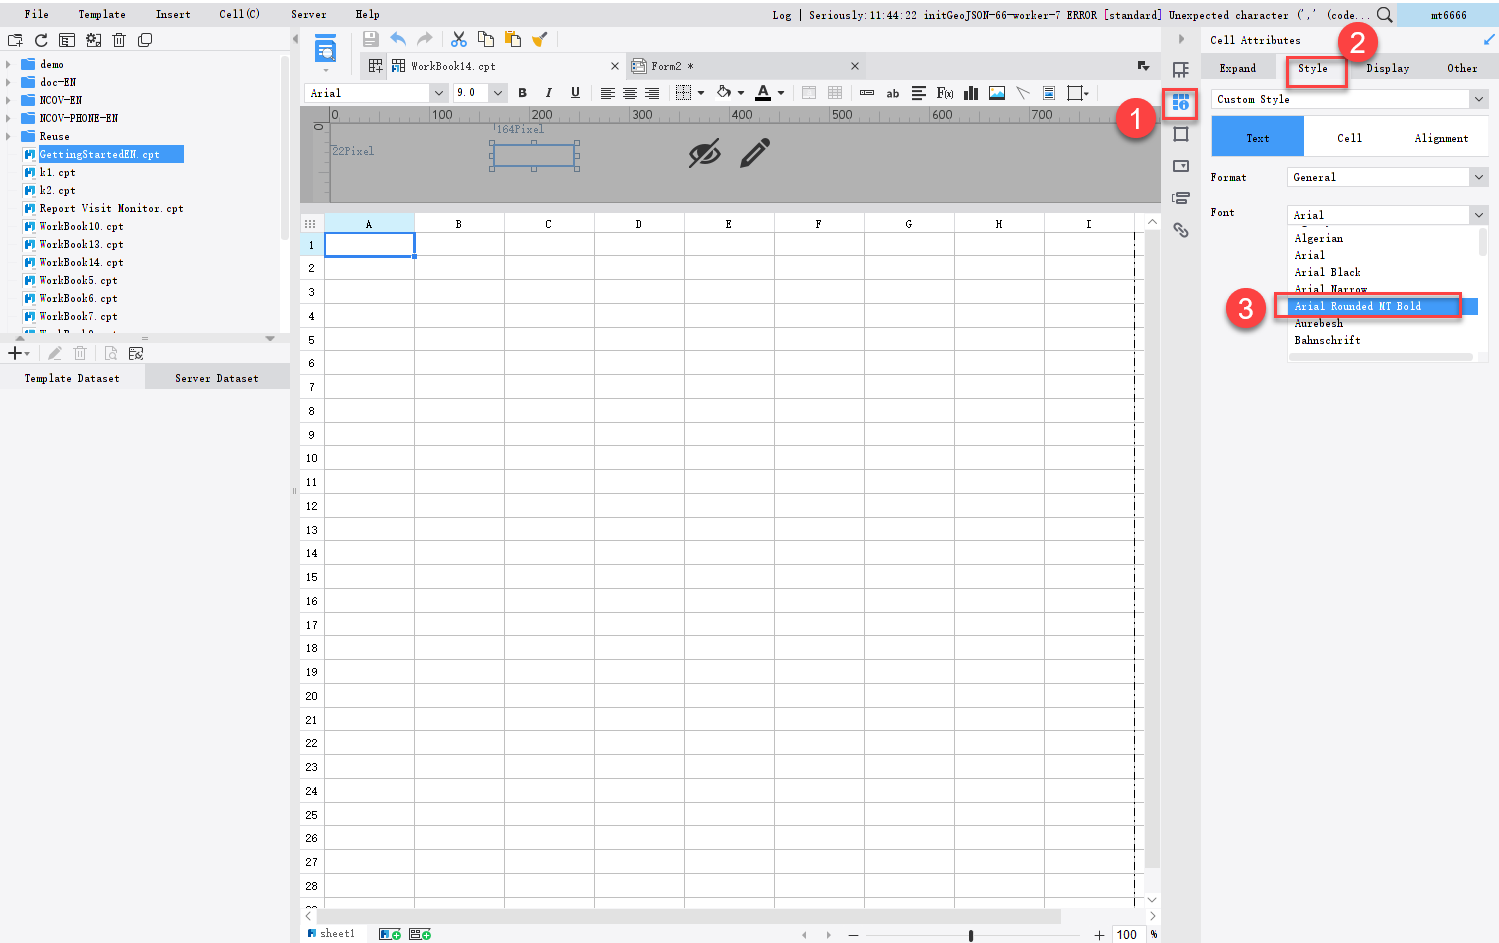Open the Custom Style dropdown
The image size is (1499, 943).
click(x=1348, y=99)
